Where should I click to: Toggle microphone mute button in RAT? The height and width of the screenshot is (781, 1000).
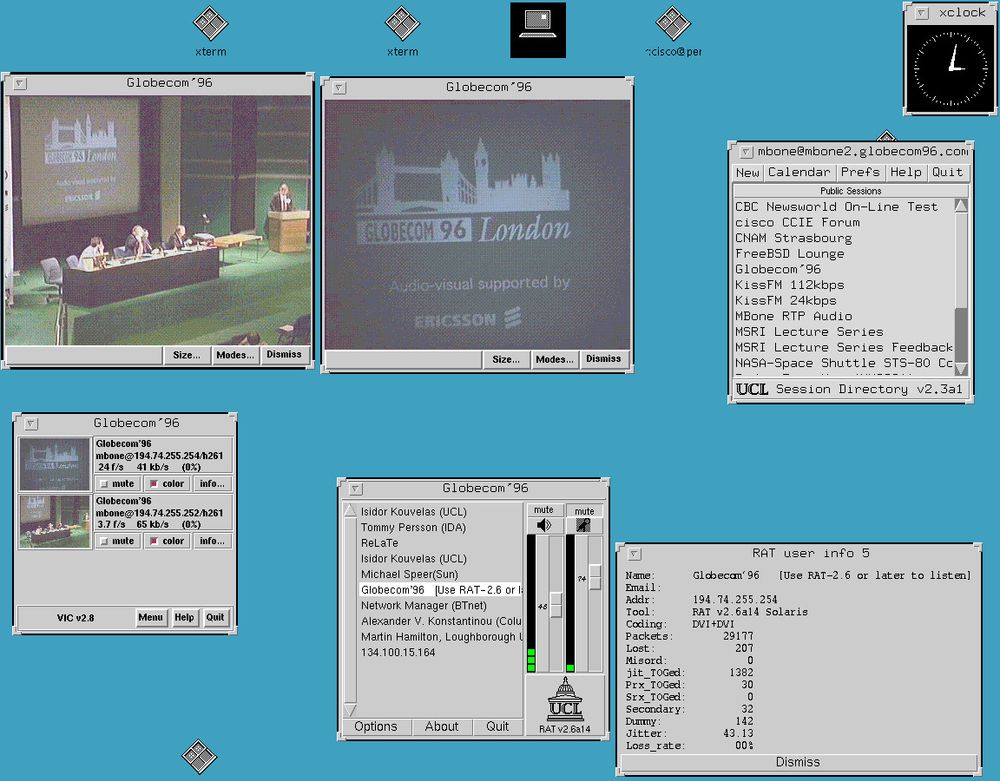(584, 511)
